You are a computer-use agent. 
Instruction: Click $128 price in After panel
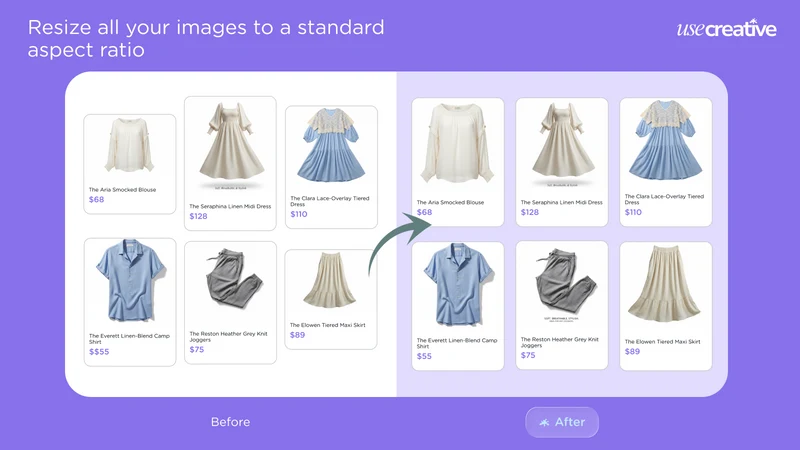[x=530, y=212]
